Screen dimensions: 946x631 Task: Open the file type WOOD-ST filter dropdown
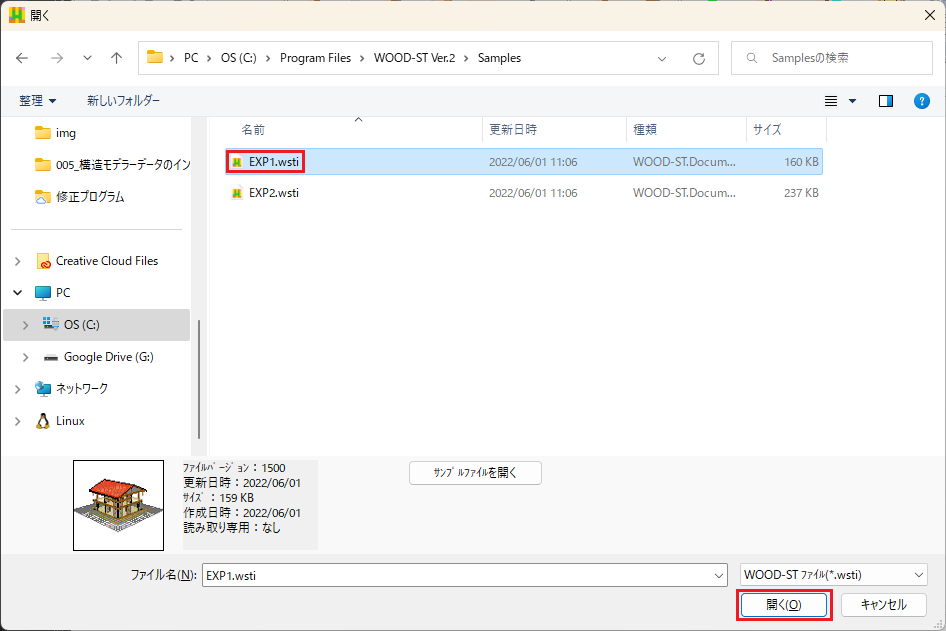click(833, 575)
